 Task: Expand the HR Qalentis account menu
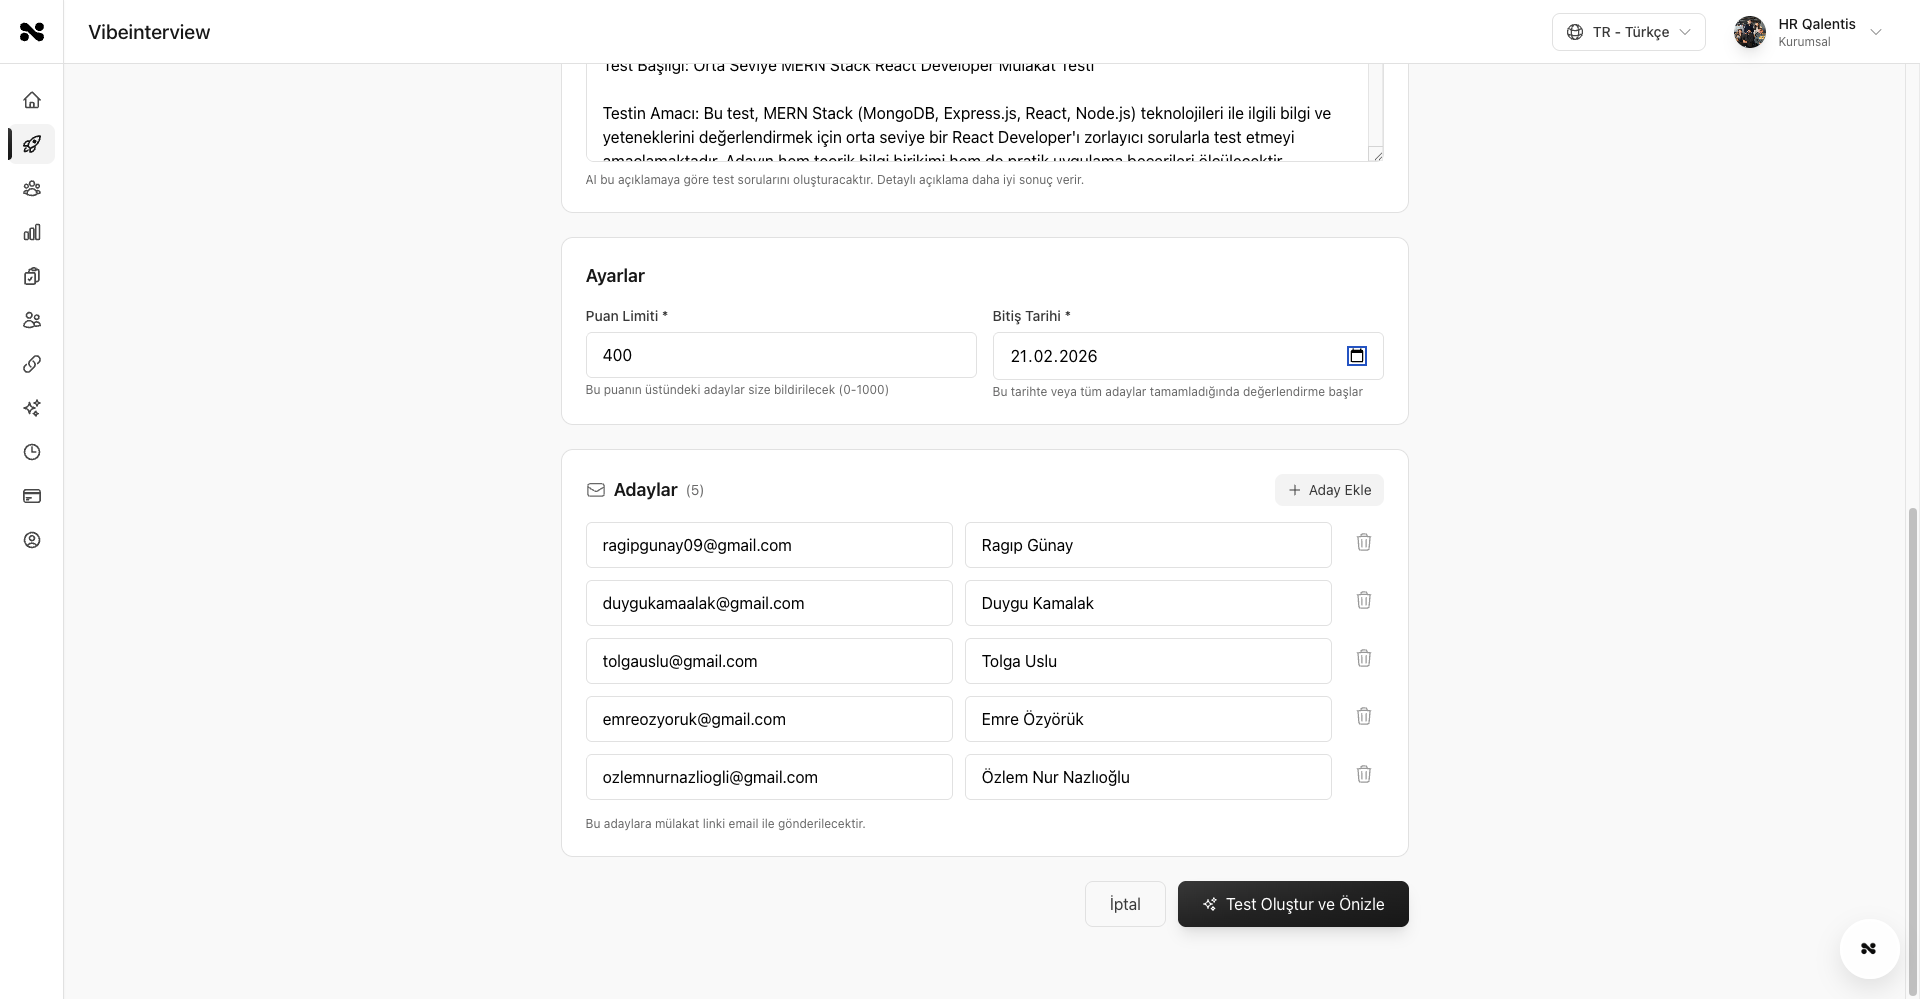[1810, 31]
